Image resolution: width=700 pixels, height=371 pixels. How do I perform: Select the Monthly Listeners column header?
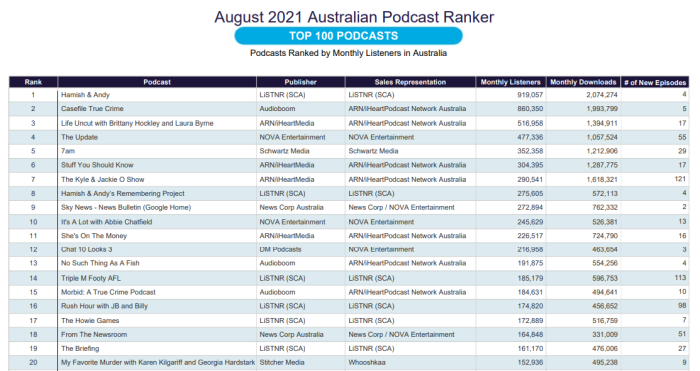coord(510,82)
